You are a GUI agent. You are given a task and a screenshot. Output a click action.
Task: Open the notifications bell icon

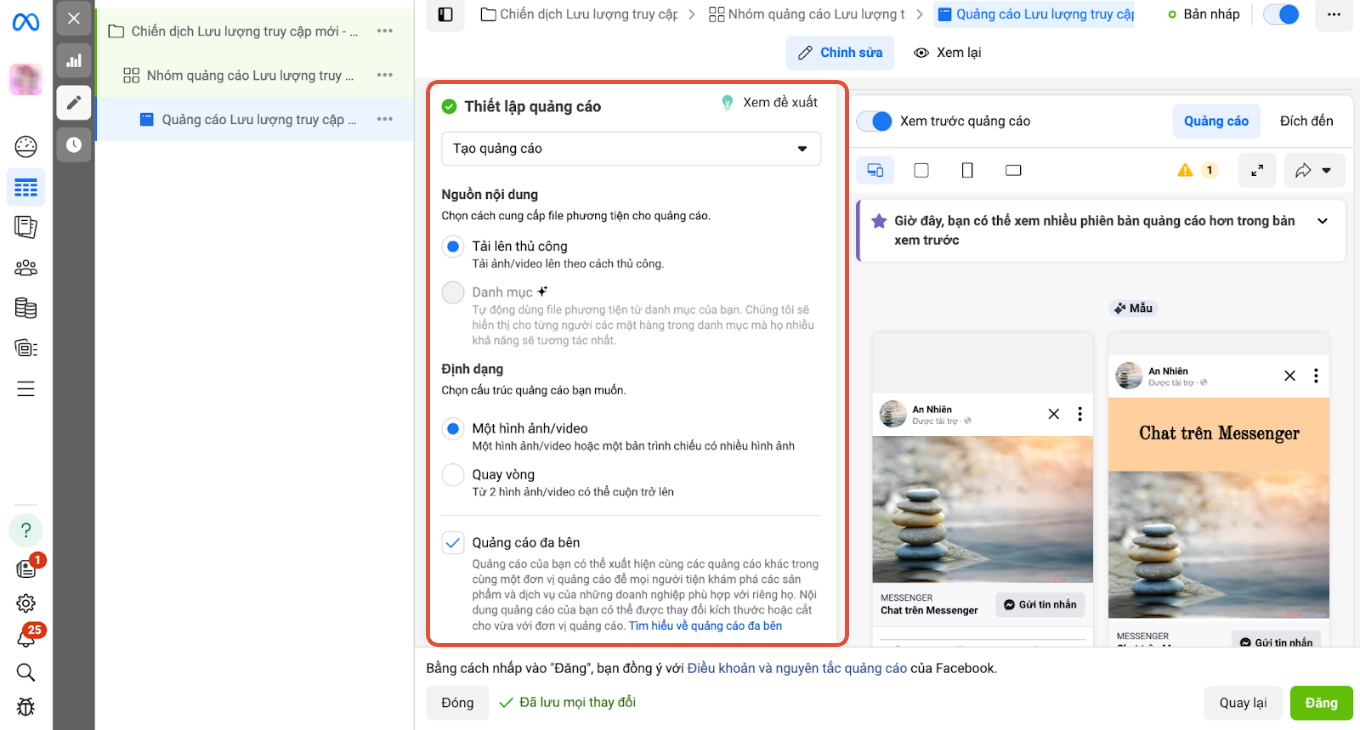[26, 638]
